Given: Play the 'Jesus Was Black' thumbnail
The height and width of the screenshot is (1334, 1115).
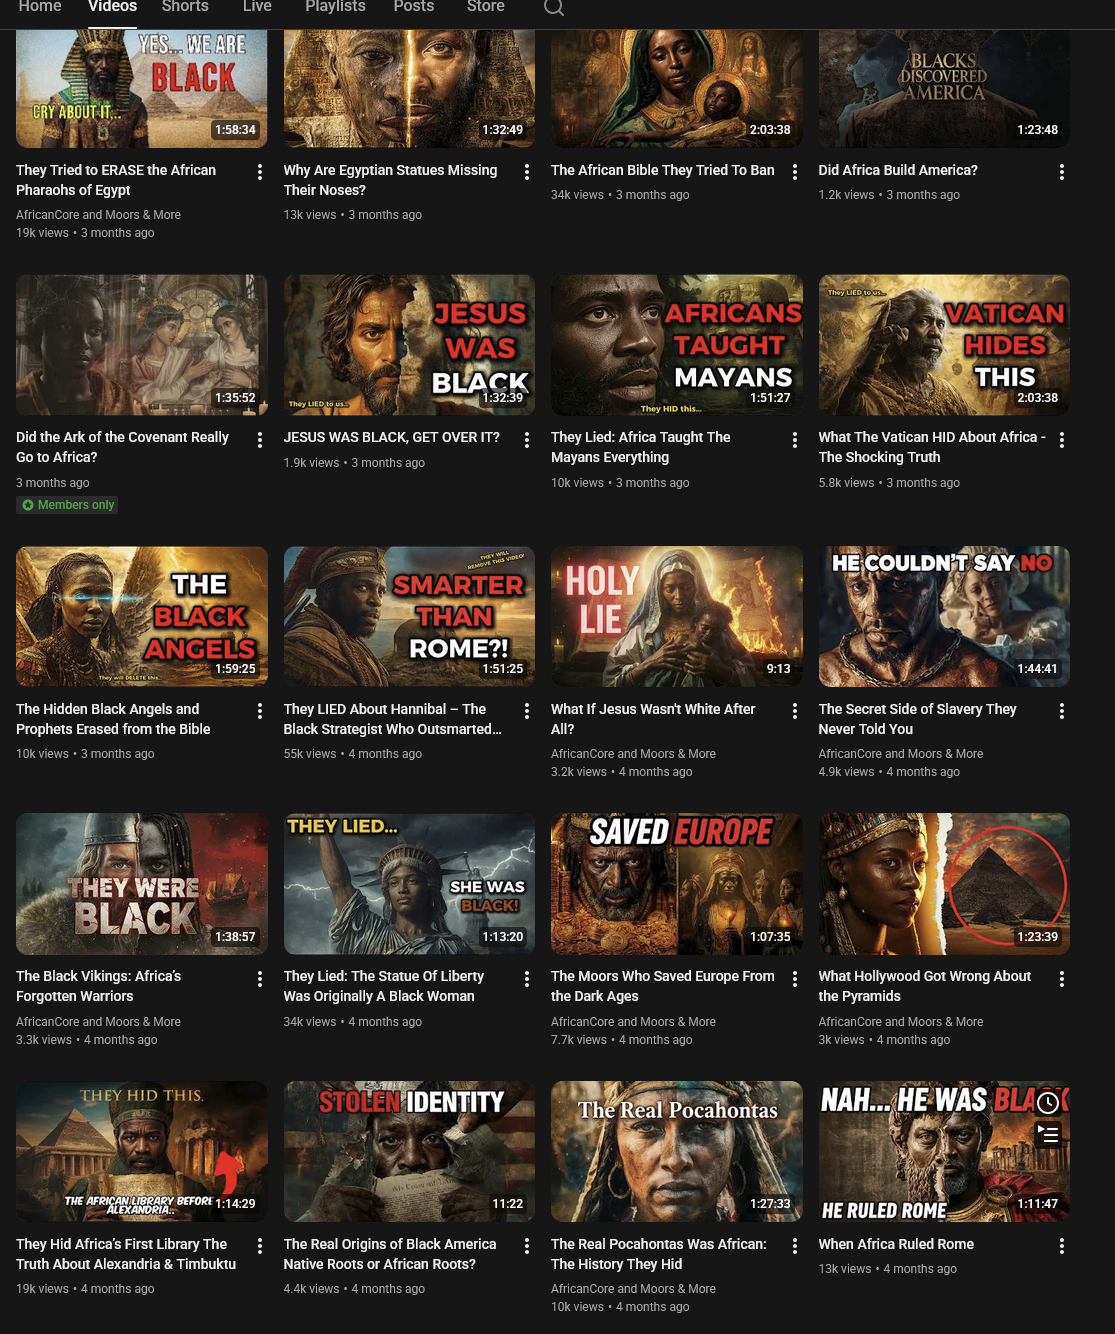Looking at the screenshot, I should [x=409, y=345].
